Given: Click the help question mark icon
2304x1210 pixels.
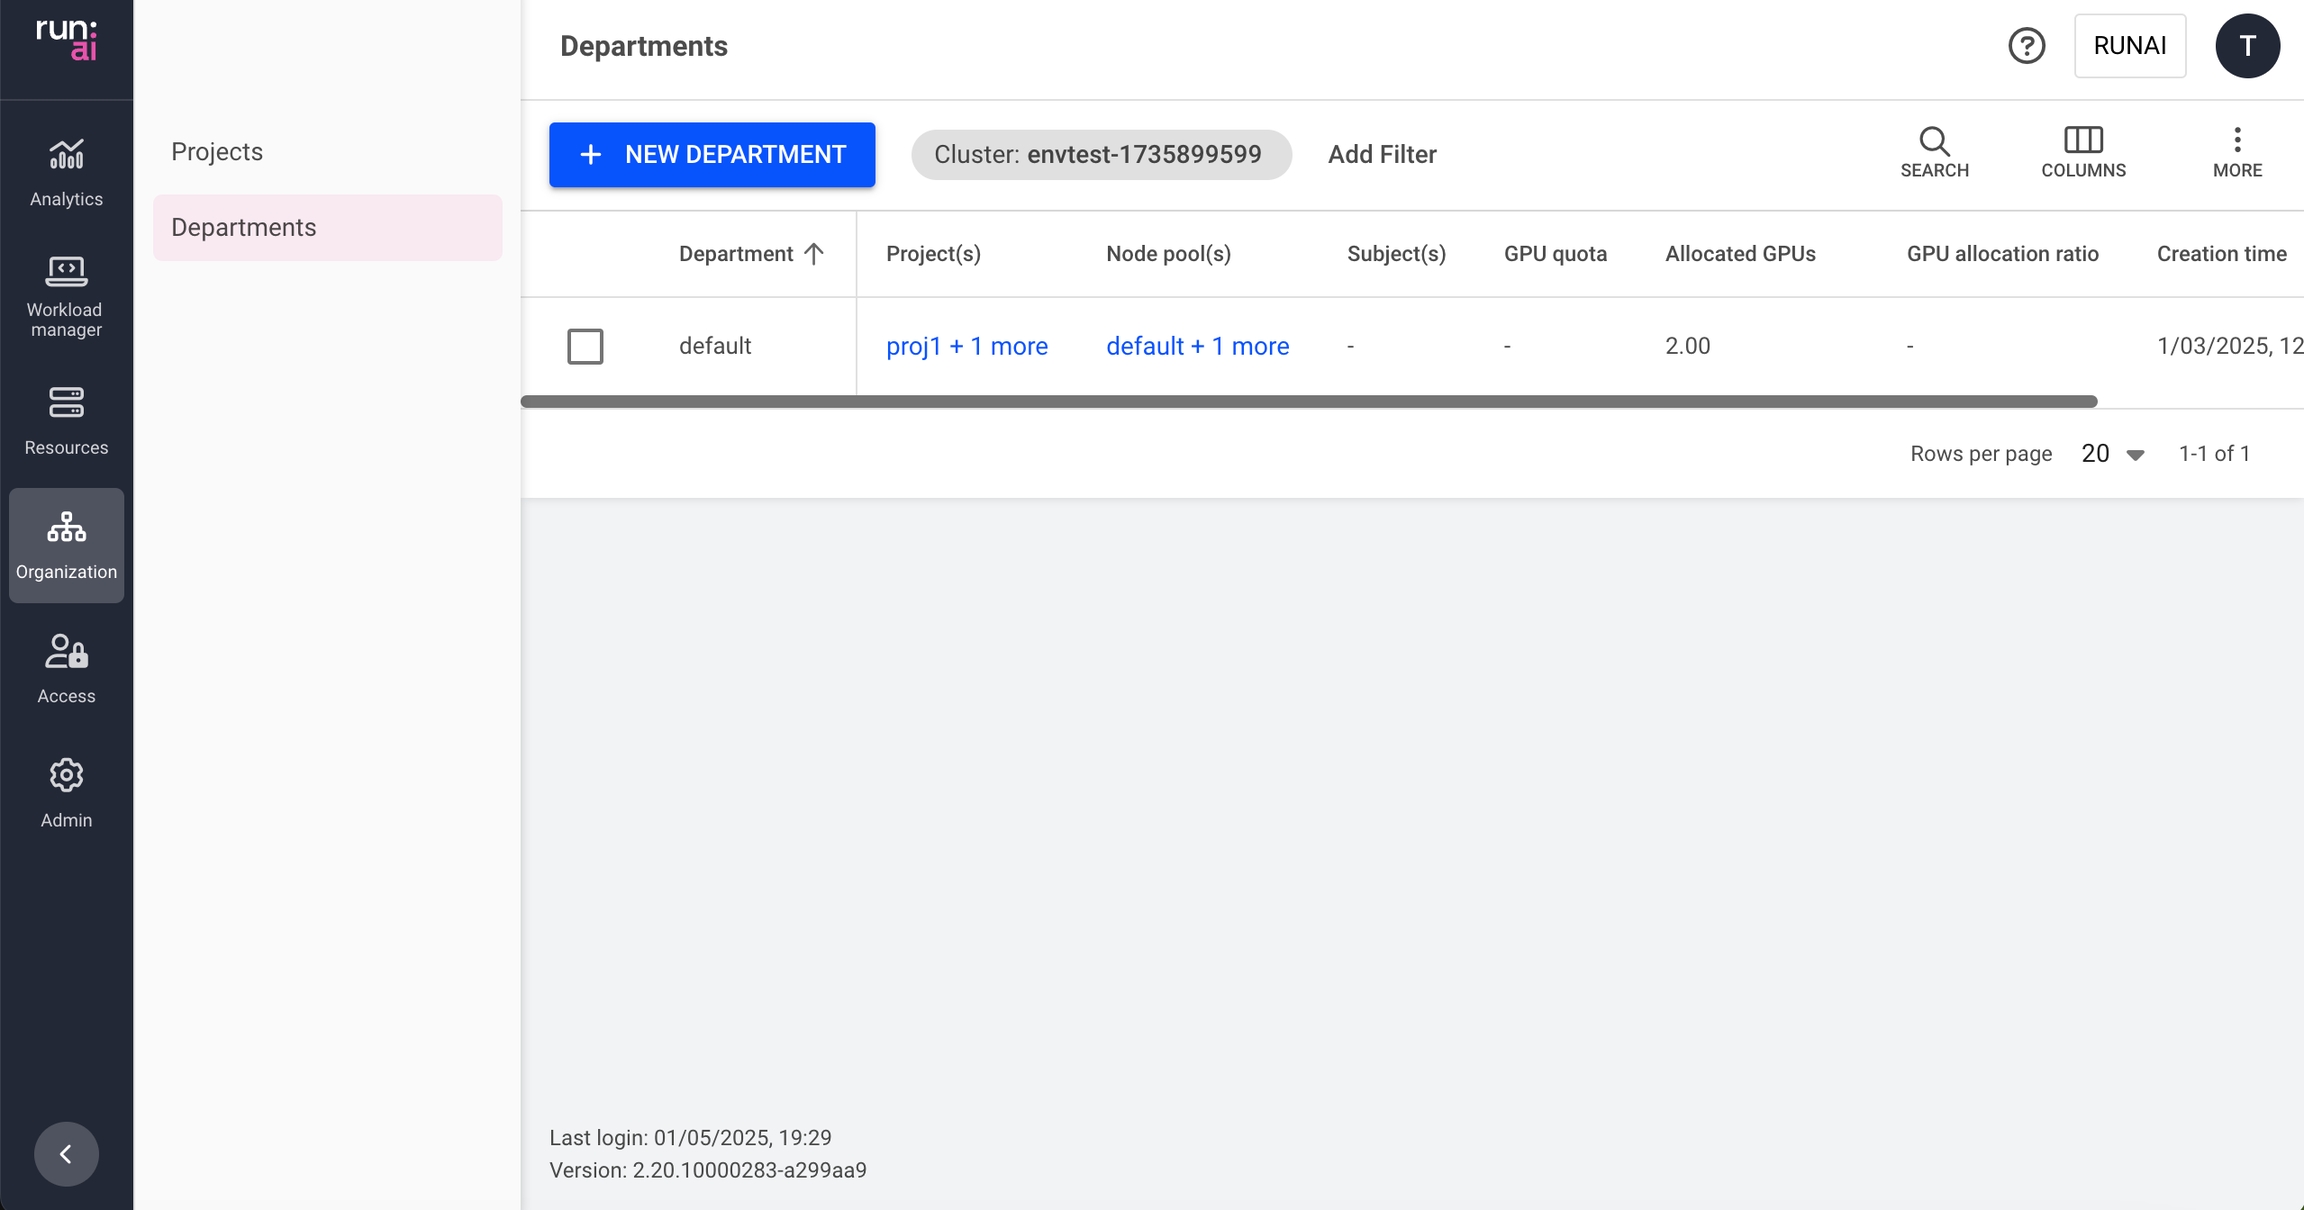Looking at the screenshot, I should (2026, 46).
